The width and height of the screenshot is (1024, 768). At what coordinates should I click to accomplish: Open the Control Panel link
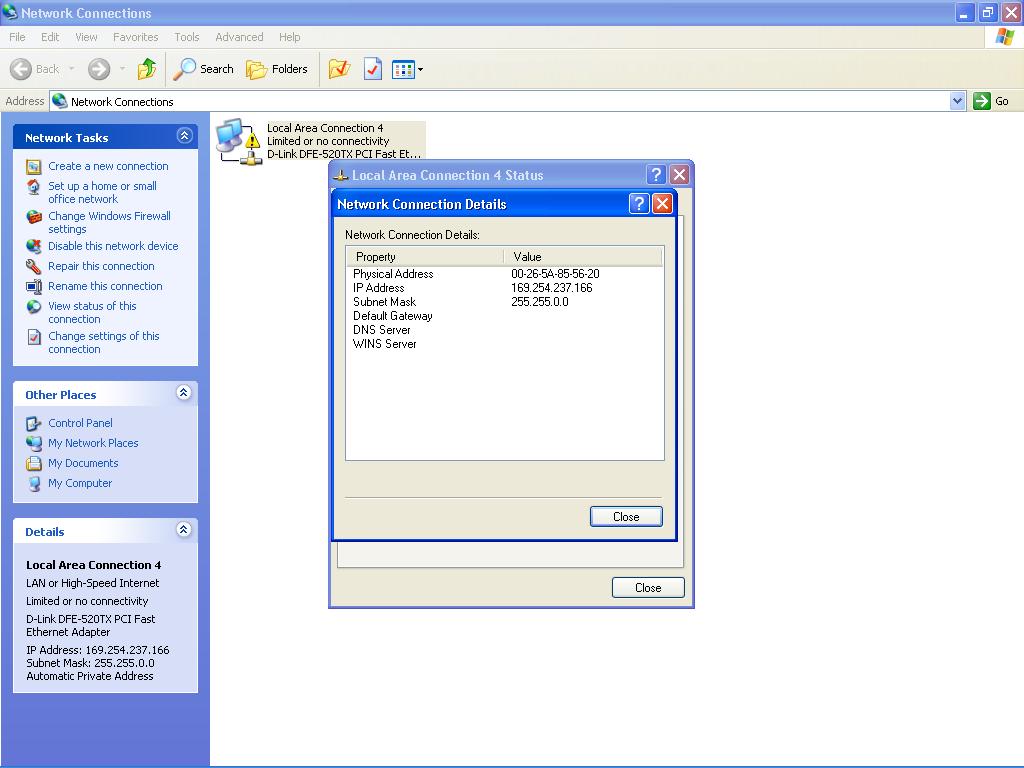pos(80,423)
